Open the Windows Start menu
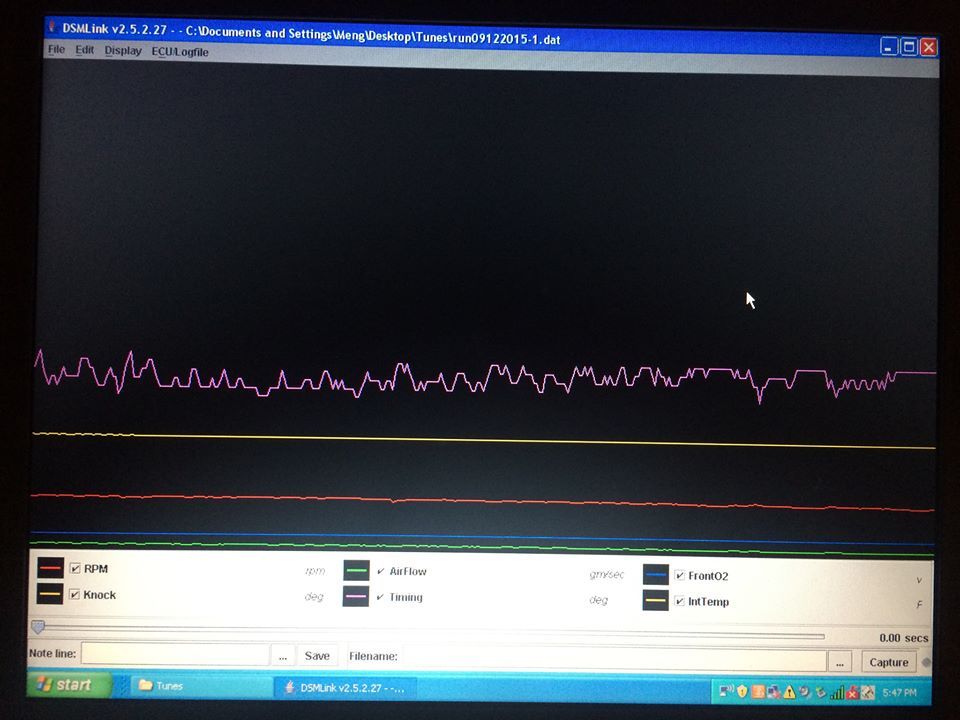Image resolution: width=960 pixels, height=720 pixels. click(69, 684)
